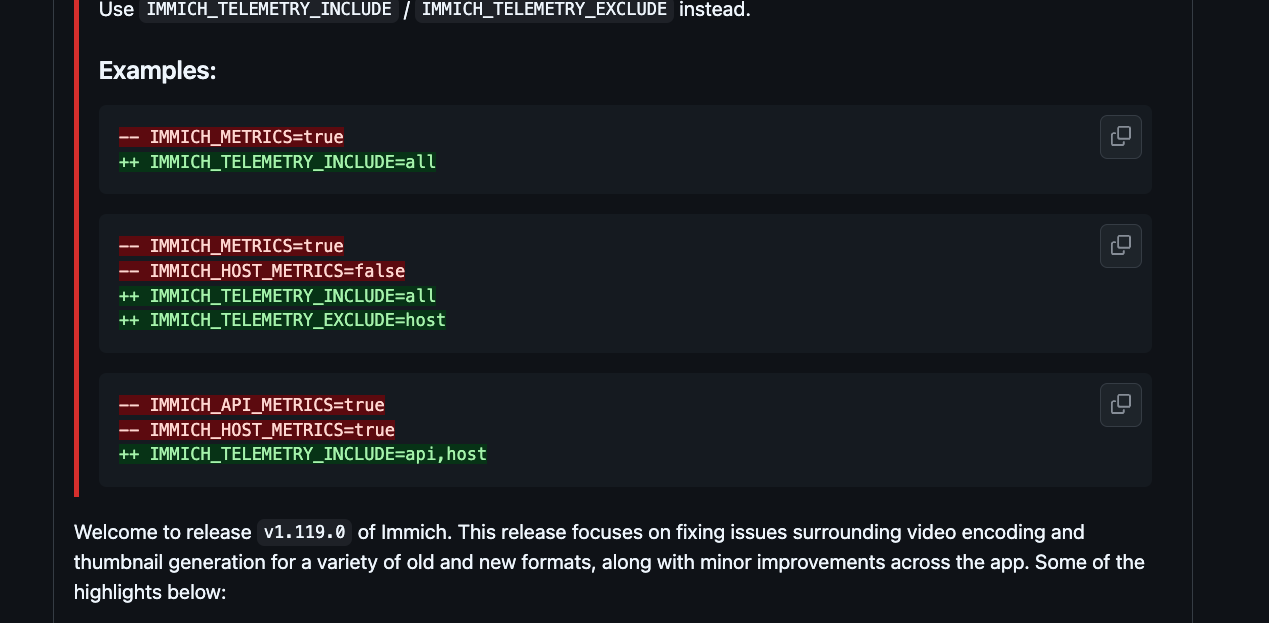This screenshot has height=623, width=1269.
Task: Click the word "instead." after the inline codes
Action: point(714,10)
